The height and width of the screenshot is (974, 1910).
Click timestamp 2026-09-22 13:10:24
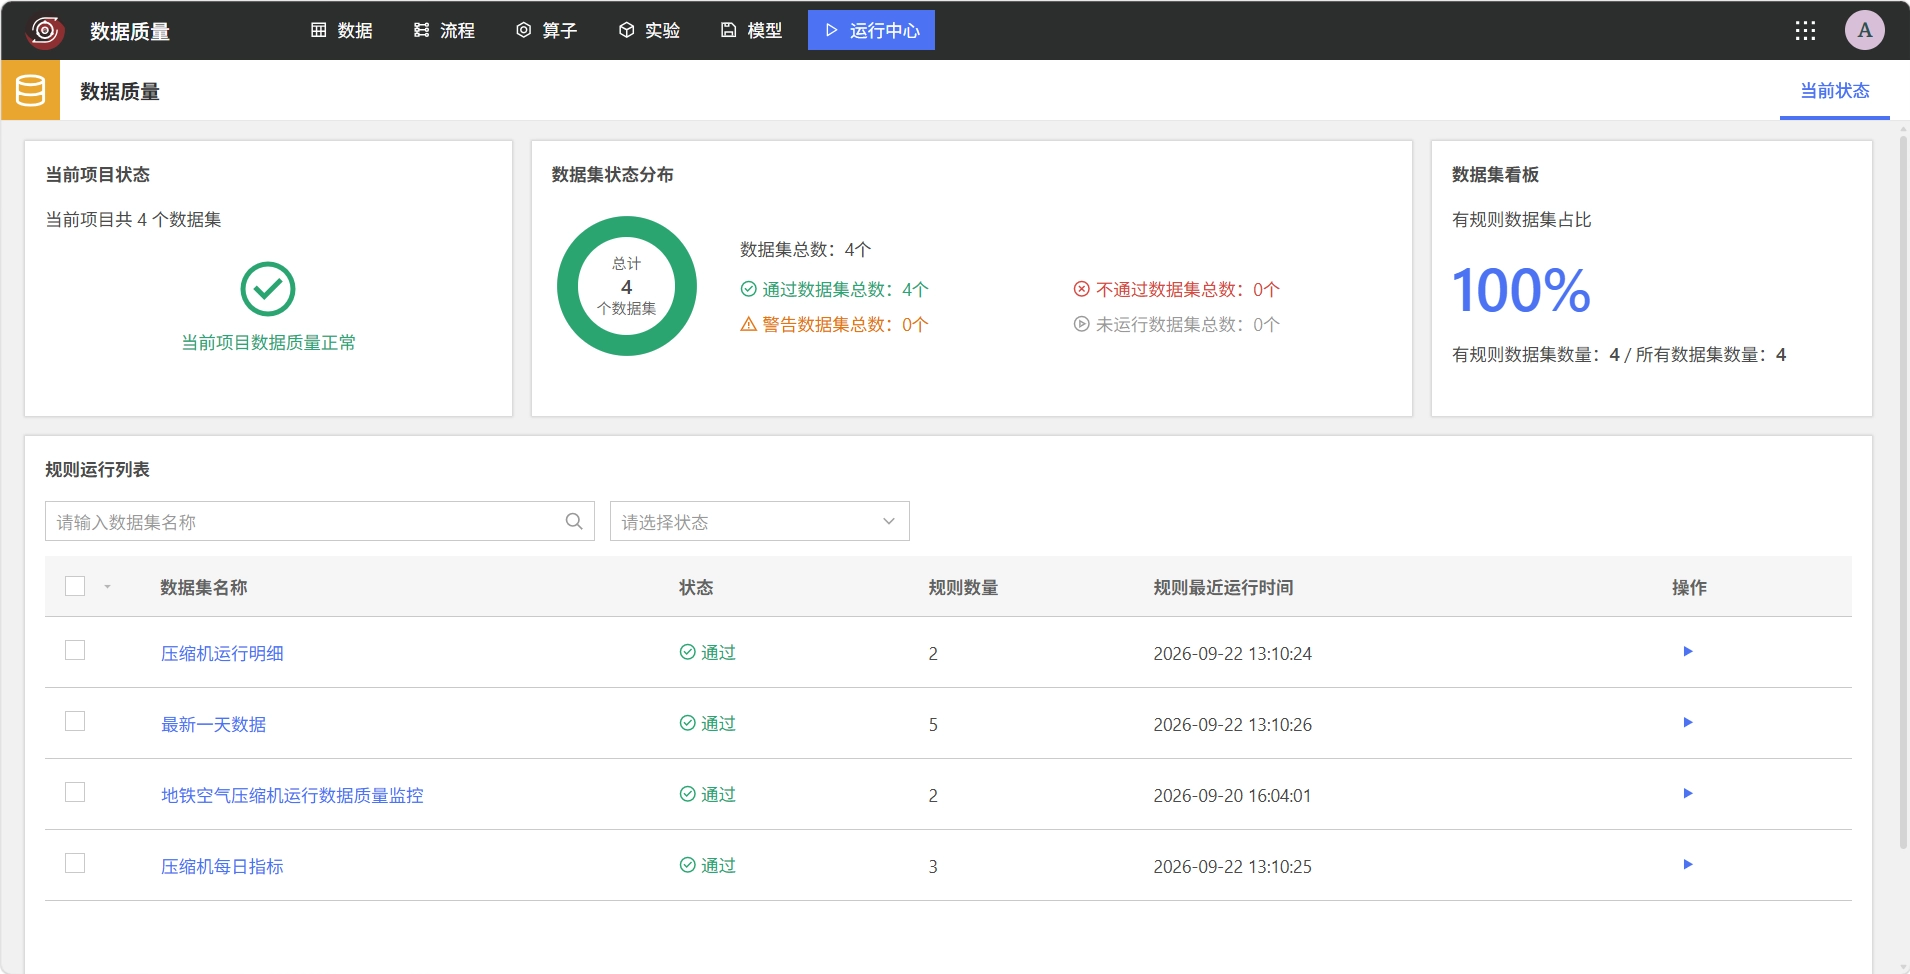pos(1232,654)
